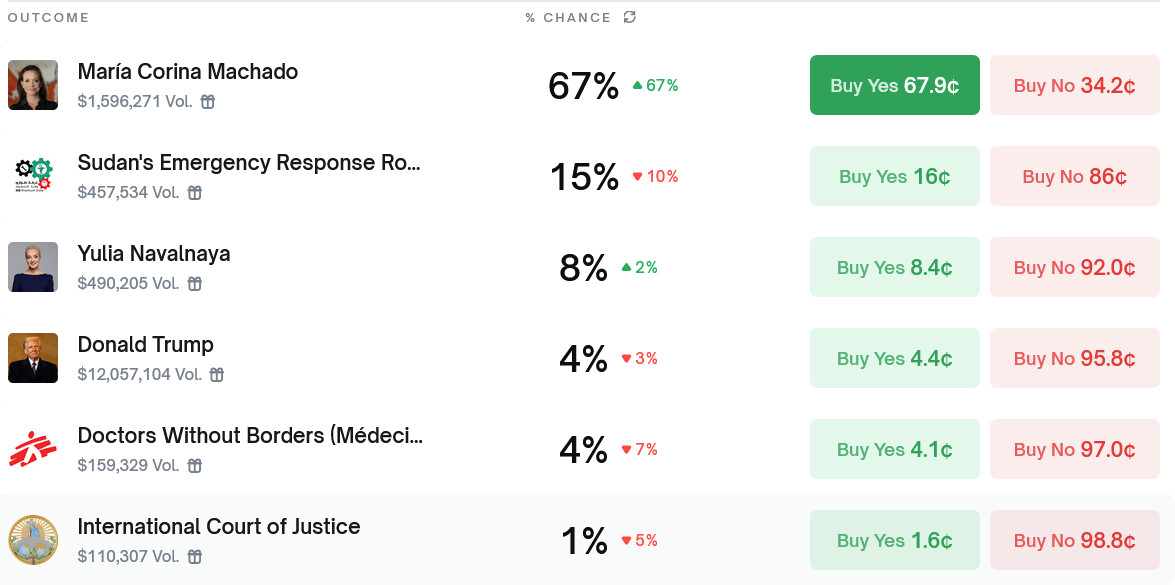Screen dimensions: 1175x585
Task: Choose Buy No 97.0¢ for Doctors Without Borders
Action: (1074, 449)
